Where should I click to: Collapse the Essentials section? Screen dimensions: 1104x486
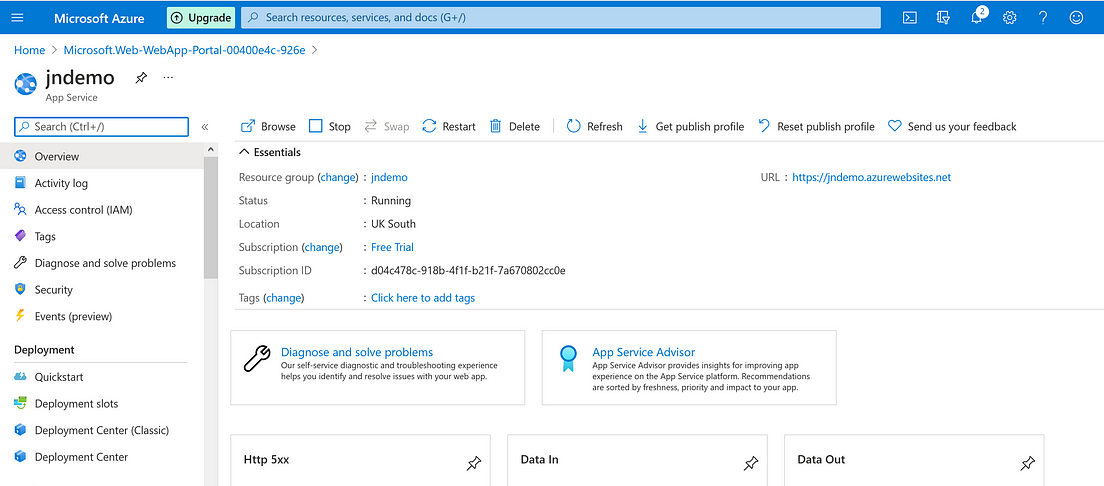click(x=270, y=152)
